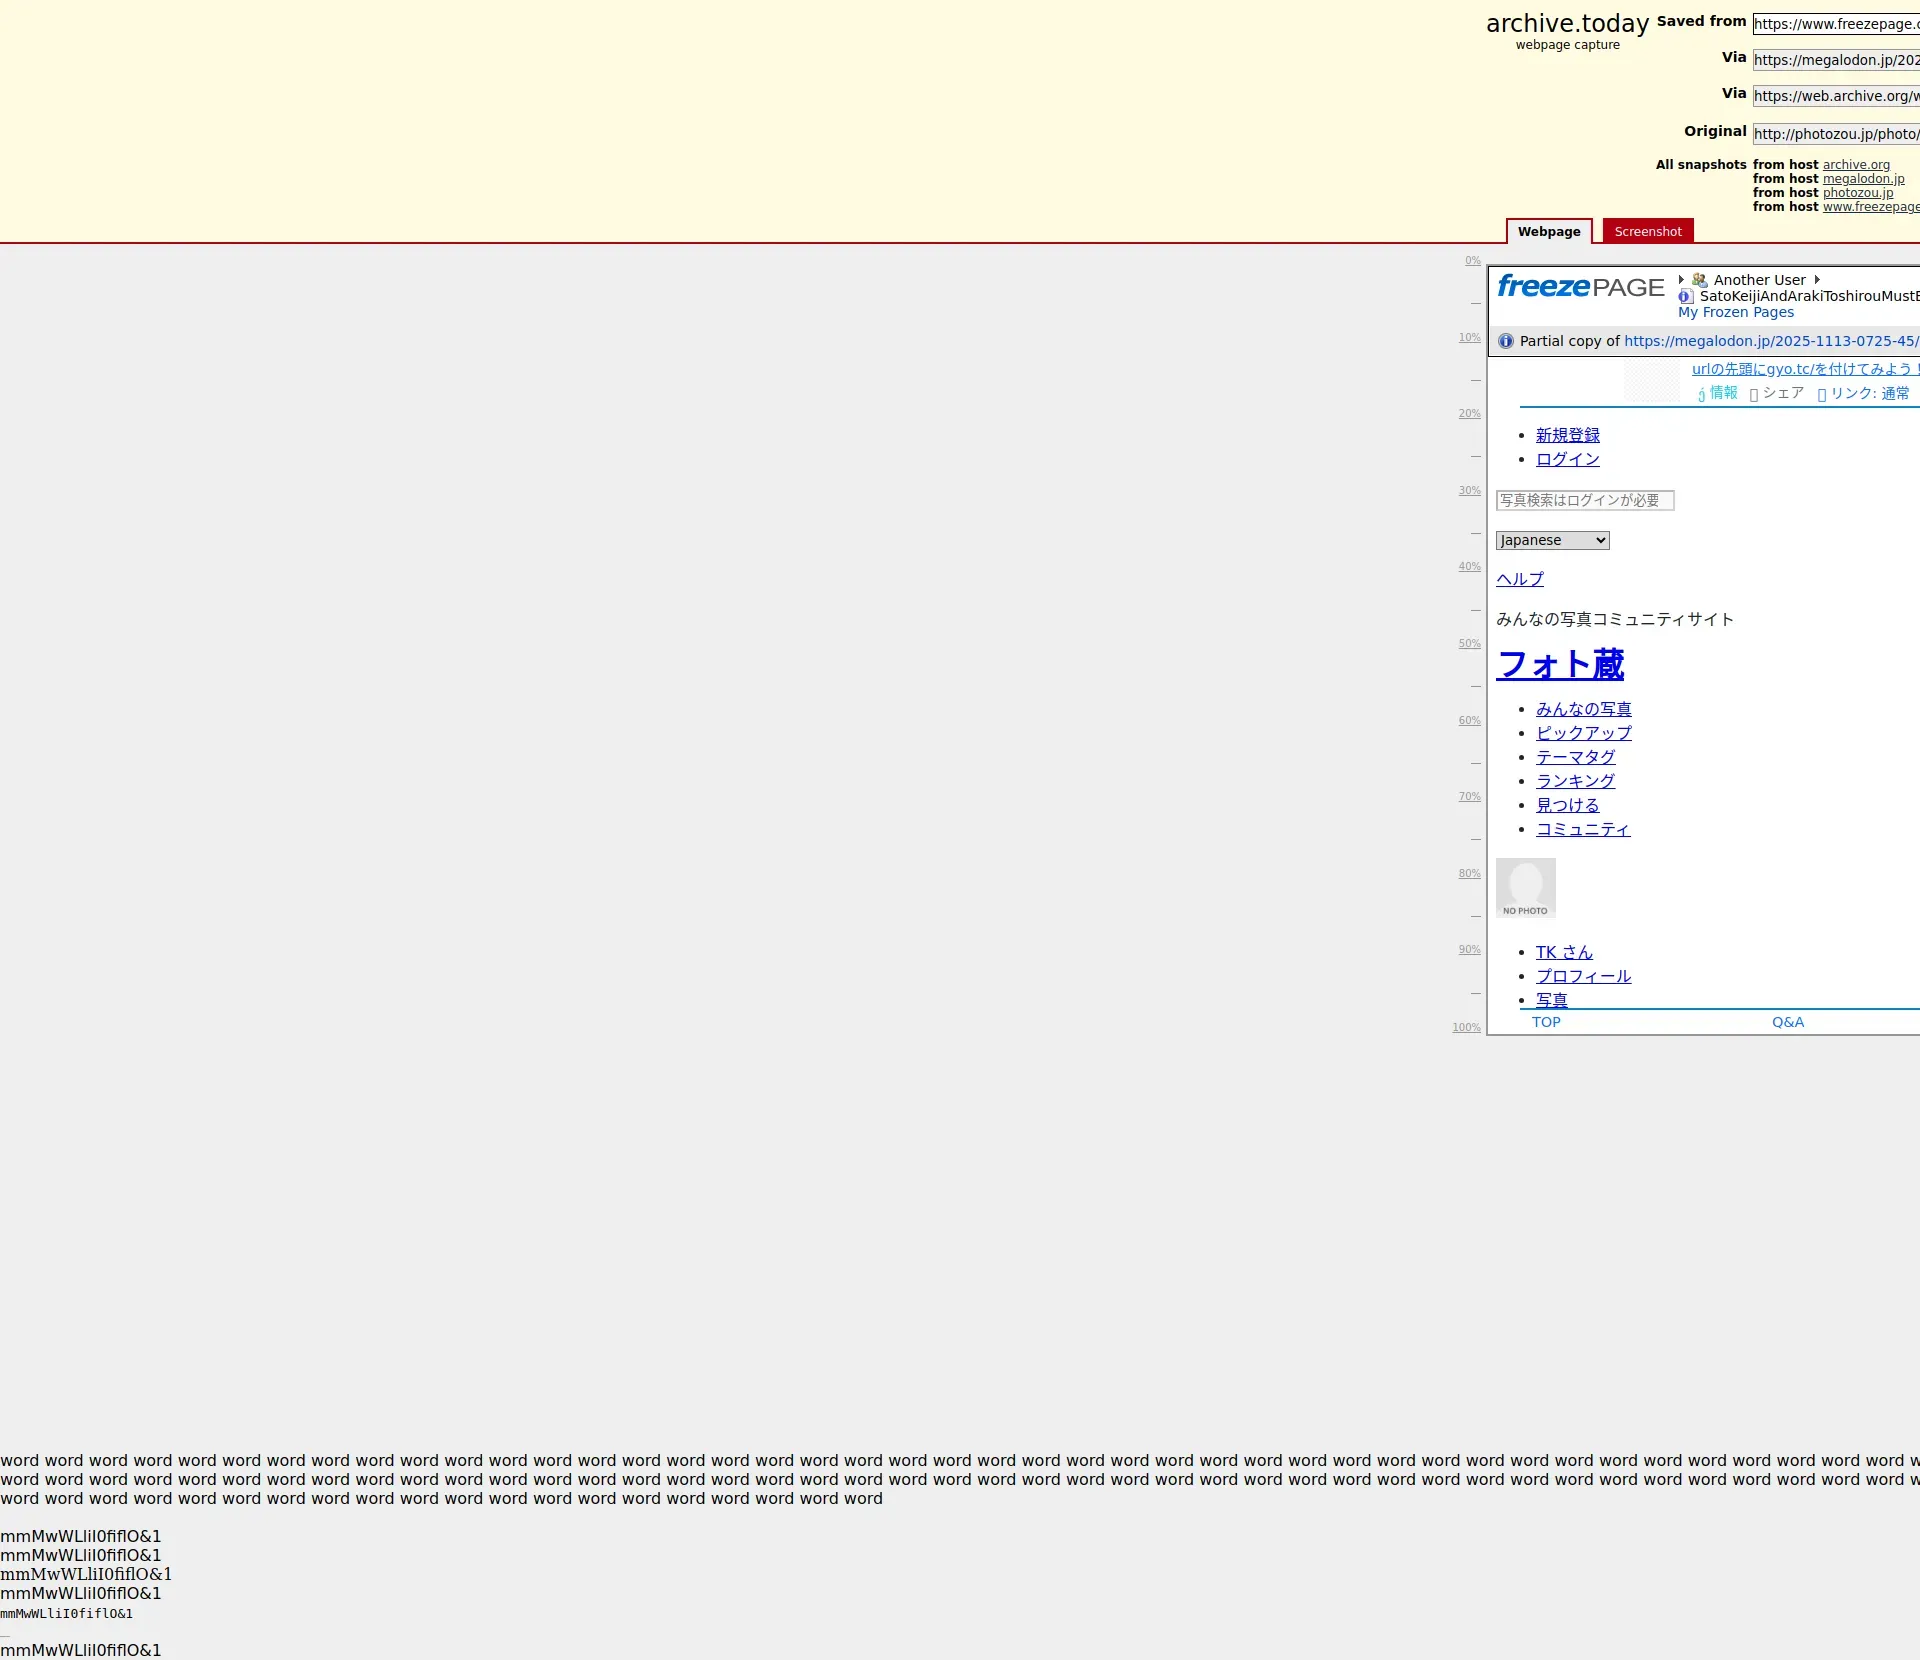Image resolution: width=1920 pixels, height=1660 pixels.
Task: Click the freezePAGE logo
Action: tap(1580, 288)
